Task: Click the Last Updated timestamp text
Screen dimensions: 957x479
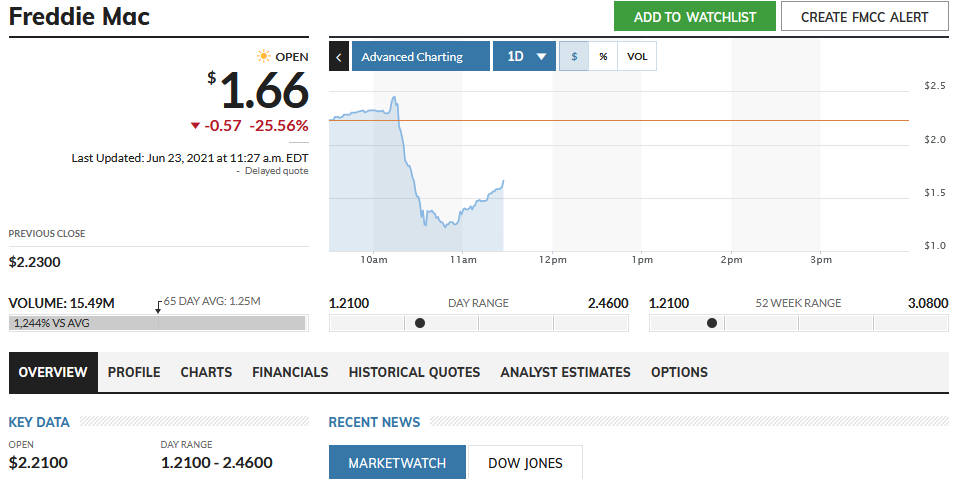Action: click(190, 157)
